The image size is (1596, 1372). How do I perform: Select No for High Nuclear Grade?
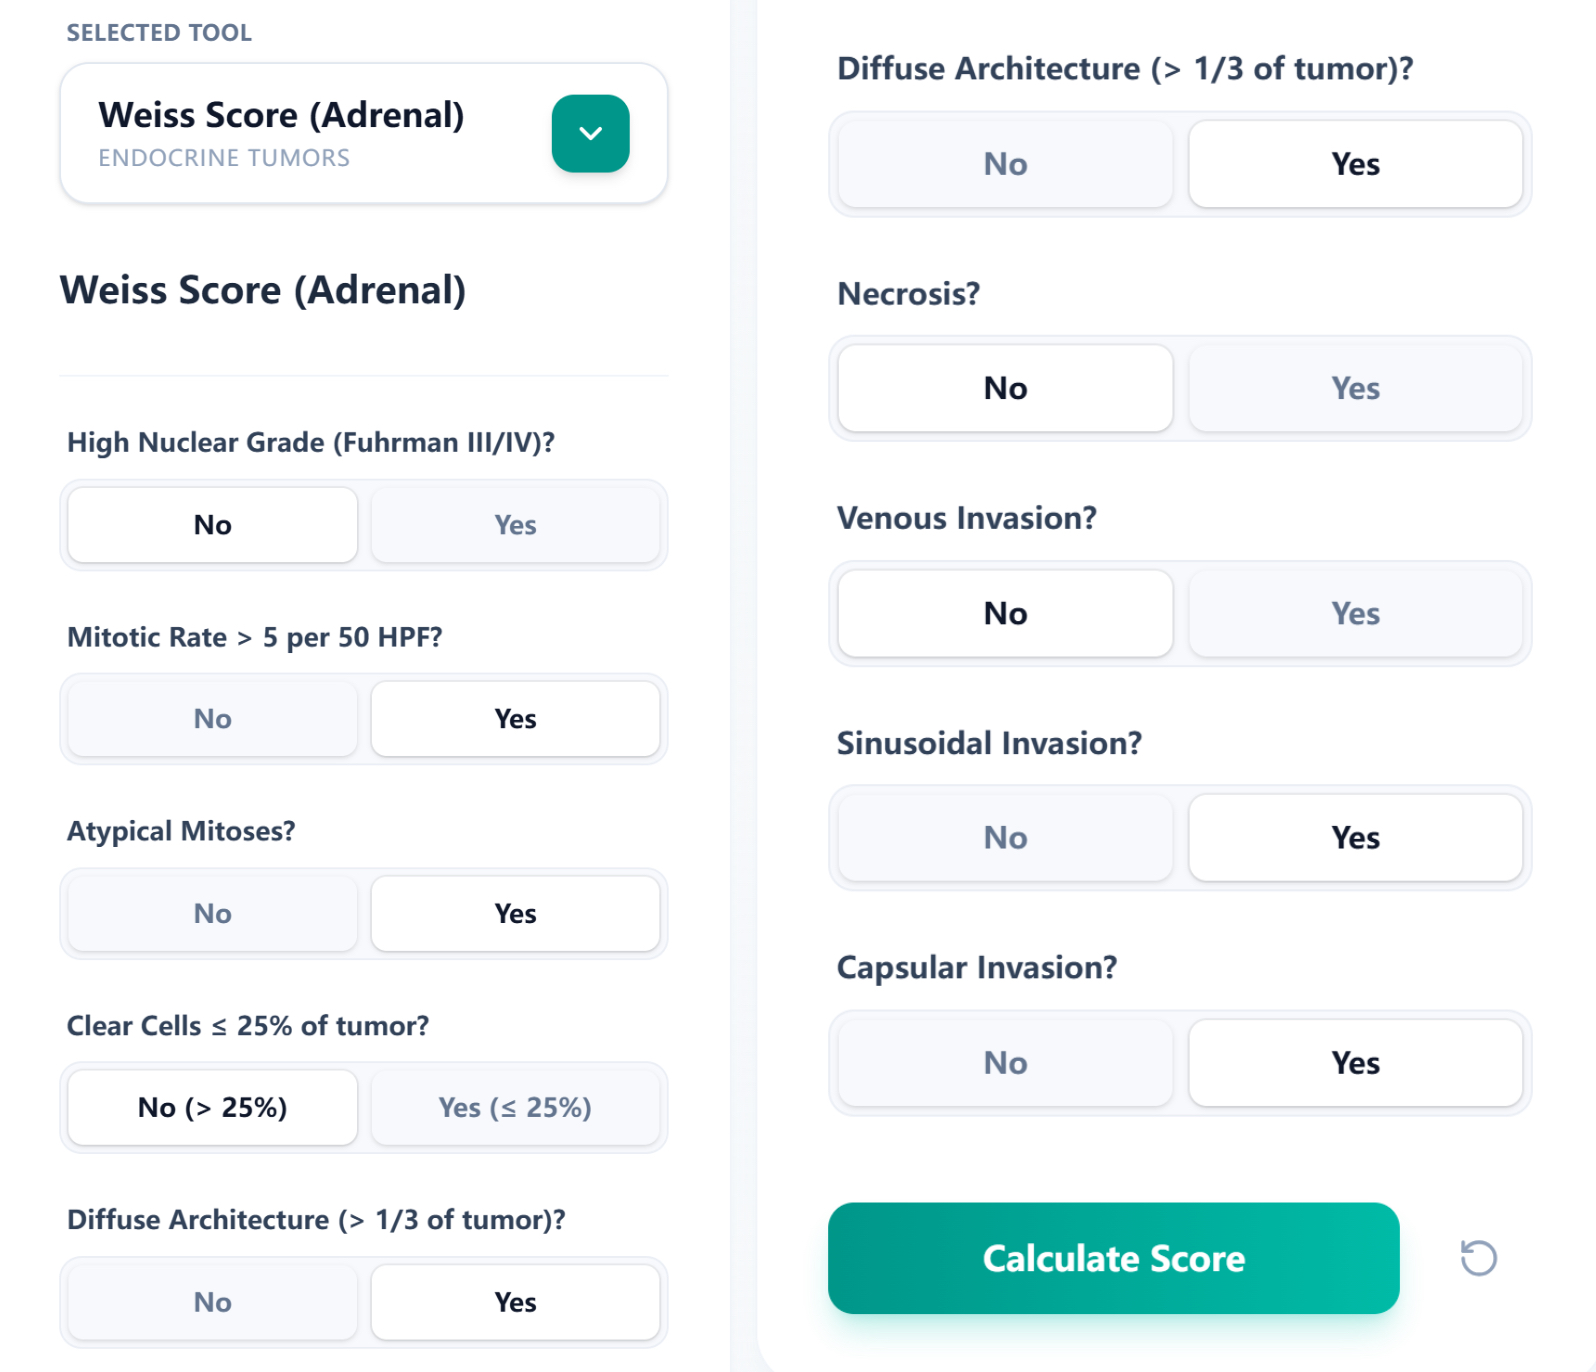coord(211,524)
